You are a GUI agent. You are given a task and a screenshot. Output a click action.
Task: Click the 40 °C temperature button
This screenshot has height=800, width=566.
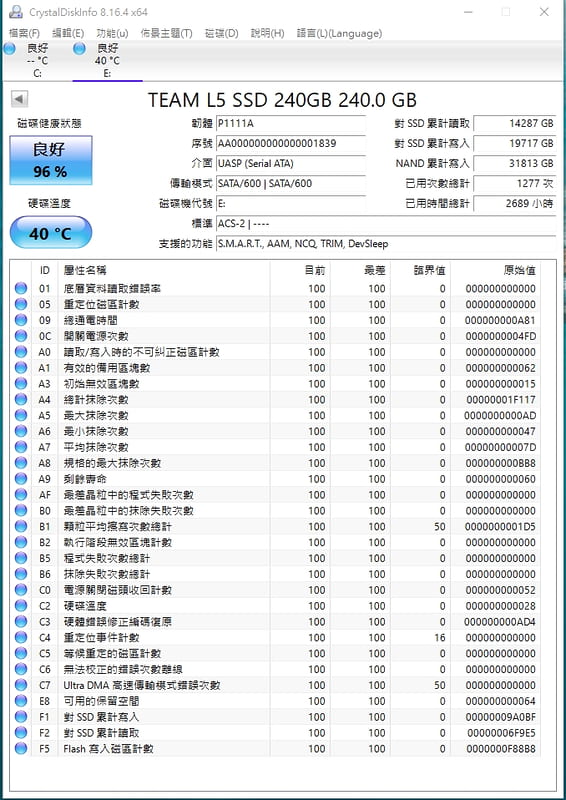(51, 232)
